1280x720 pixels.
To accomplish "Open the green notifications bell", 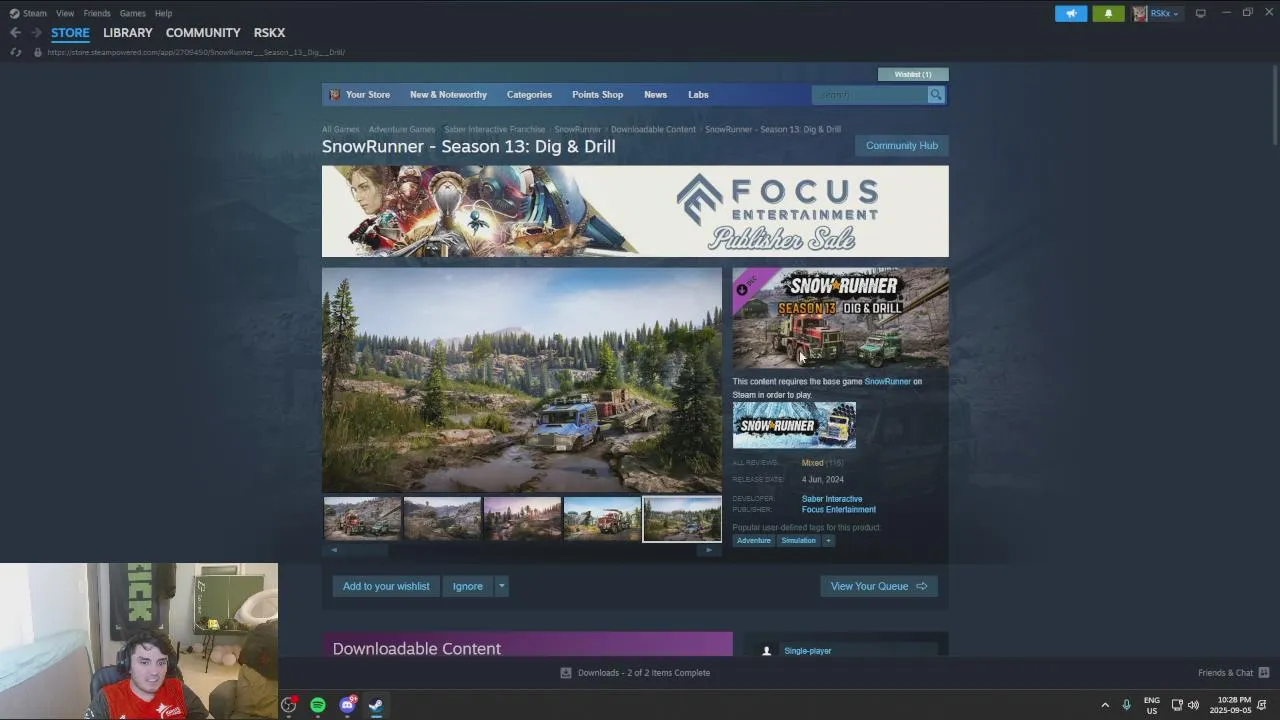I will (x=1108, y=13).
